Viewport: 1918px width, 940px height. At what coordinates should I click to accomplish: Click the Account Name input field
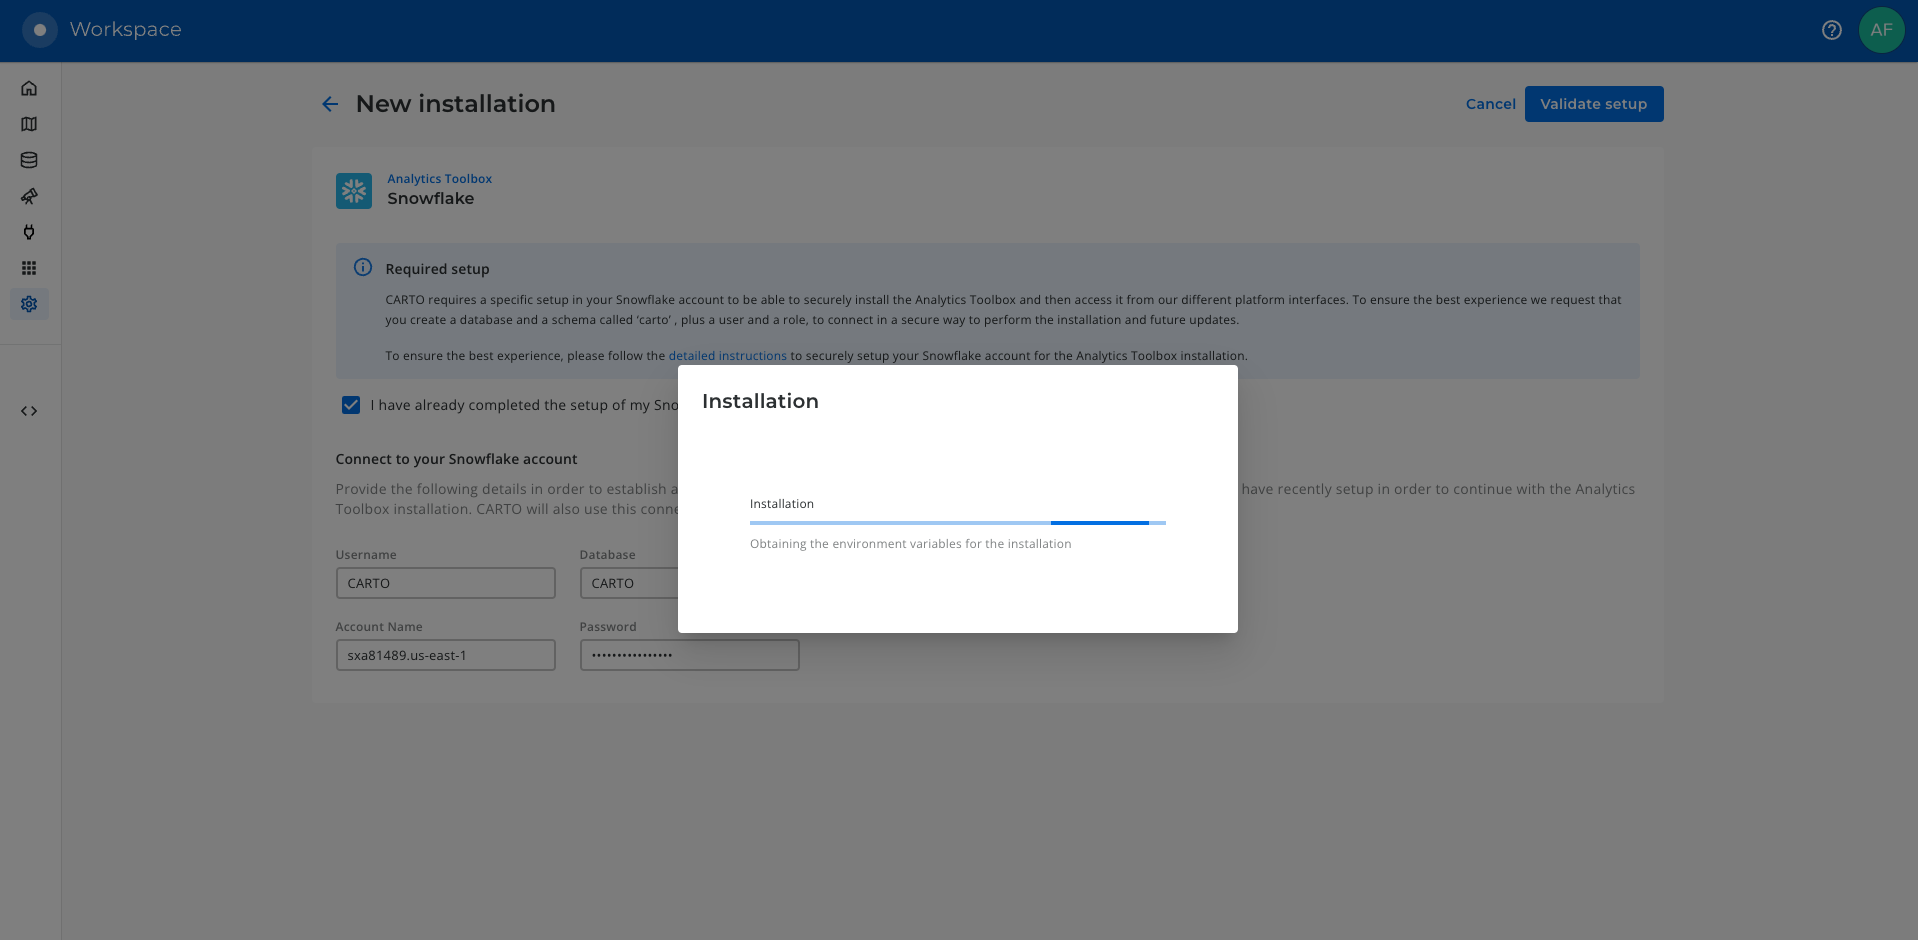point(445,655)
